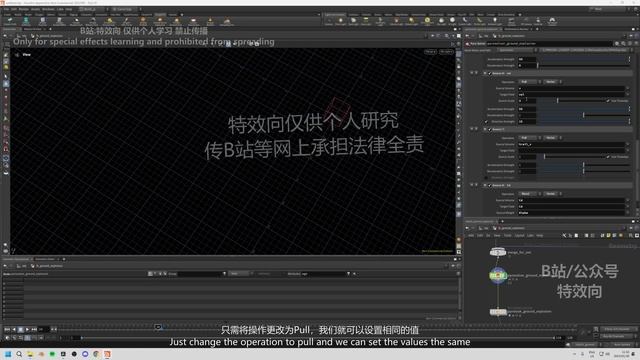Click the orange Houdini icon in the taskbar
The image size is (640, 360).
(x=107, y=354)
